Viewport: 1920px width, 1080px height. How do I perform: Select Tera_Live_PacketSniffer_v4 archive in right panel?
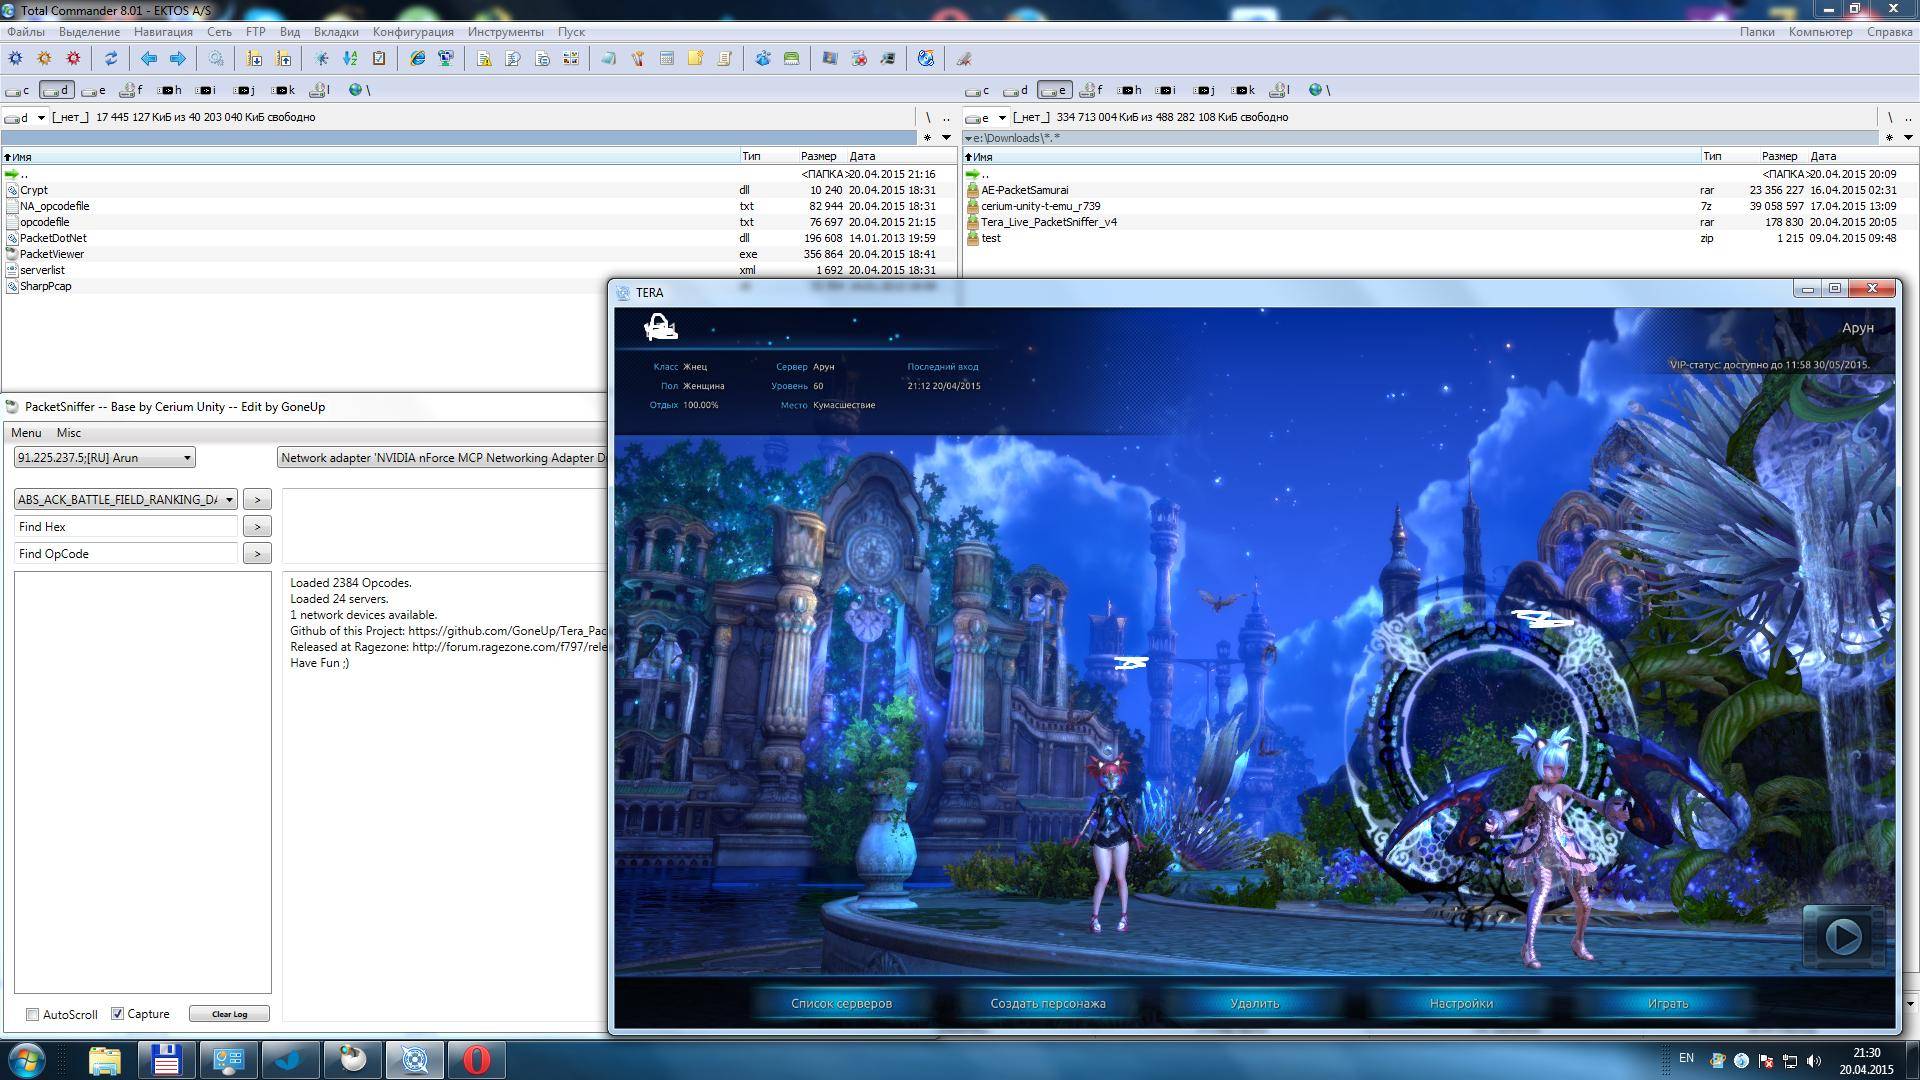1439,222
